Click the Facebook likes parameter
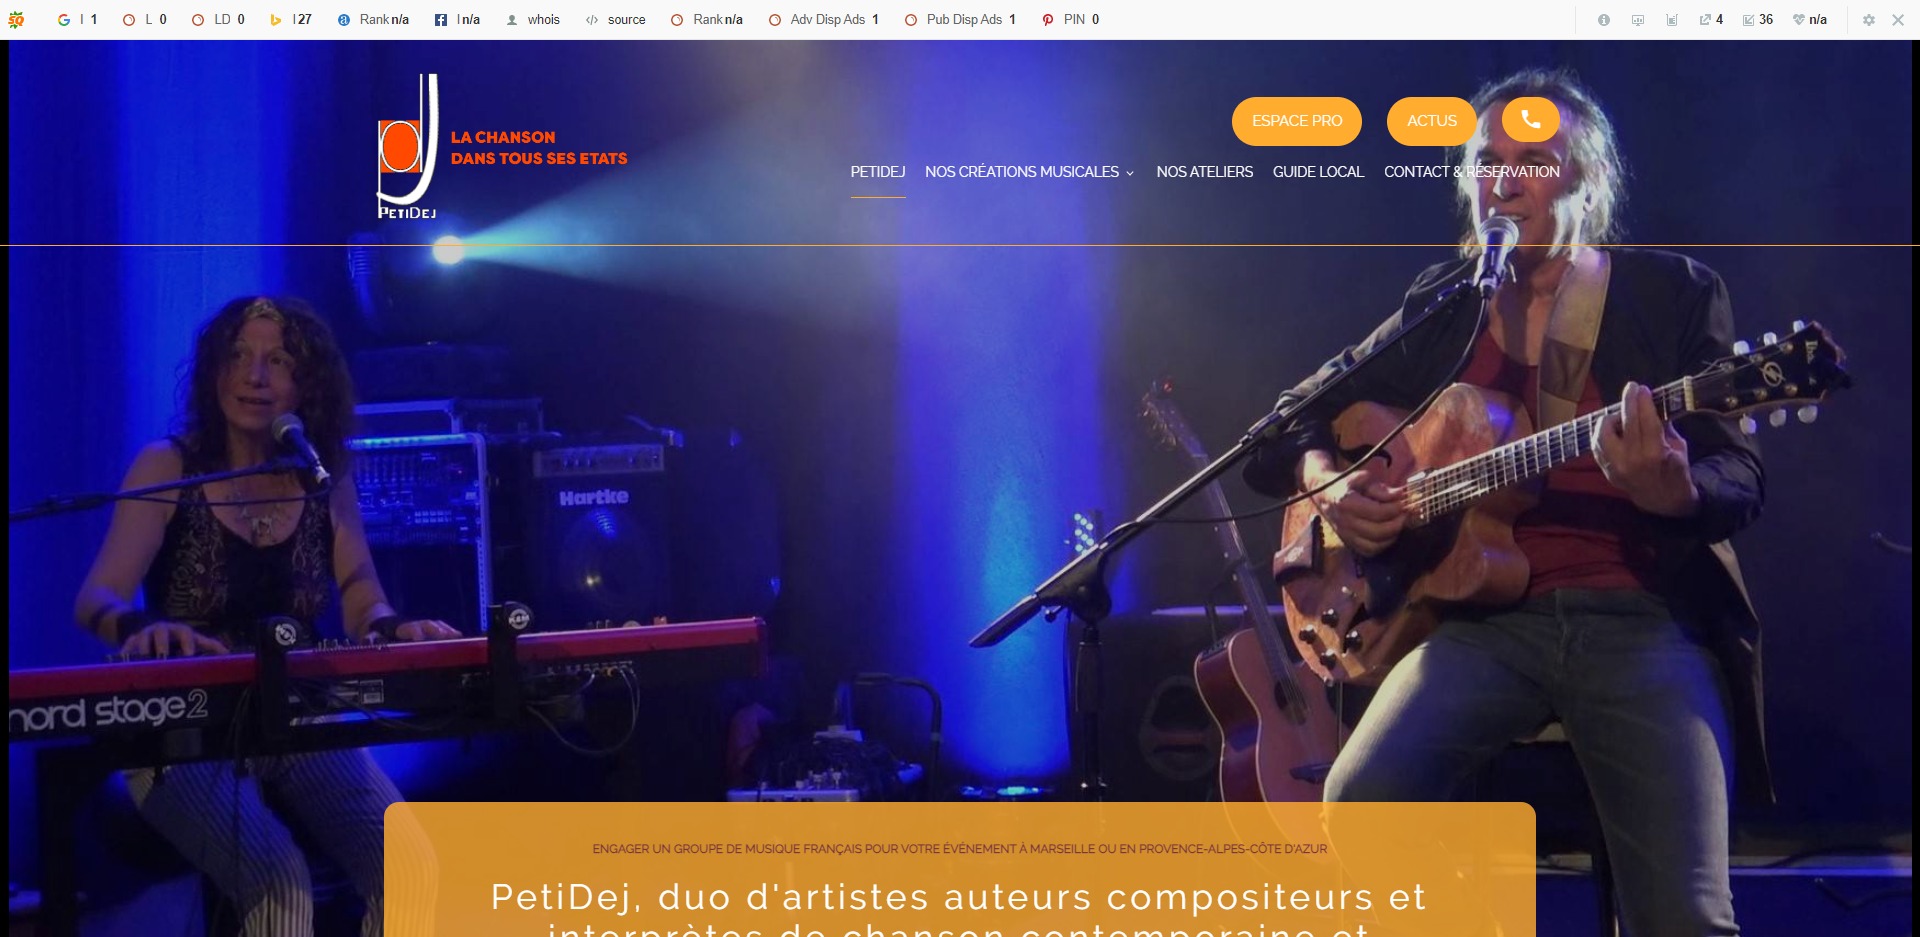 [x=458, y=20]
